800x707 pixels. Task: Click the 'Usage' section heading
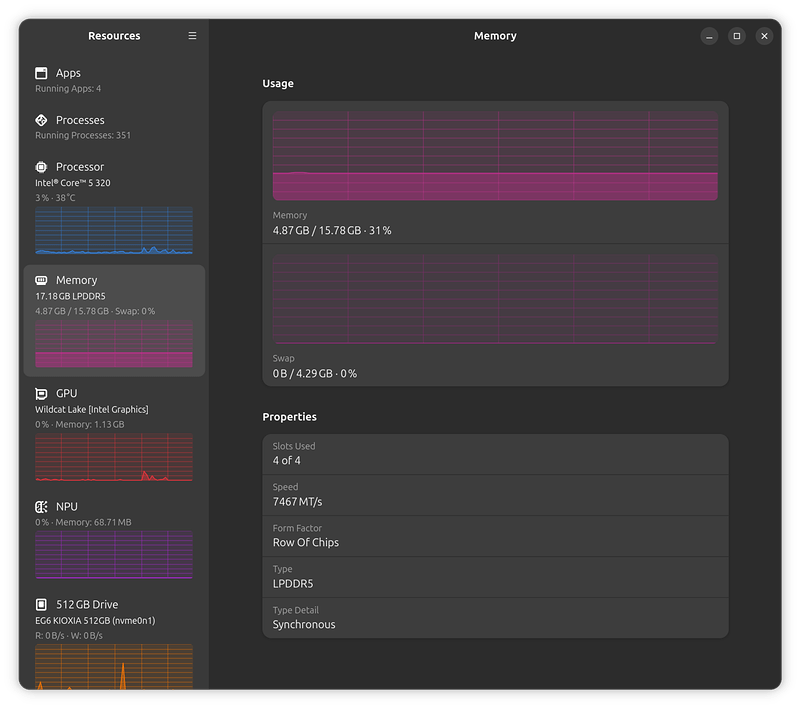(x=278, y=84)
